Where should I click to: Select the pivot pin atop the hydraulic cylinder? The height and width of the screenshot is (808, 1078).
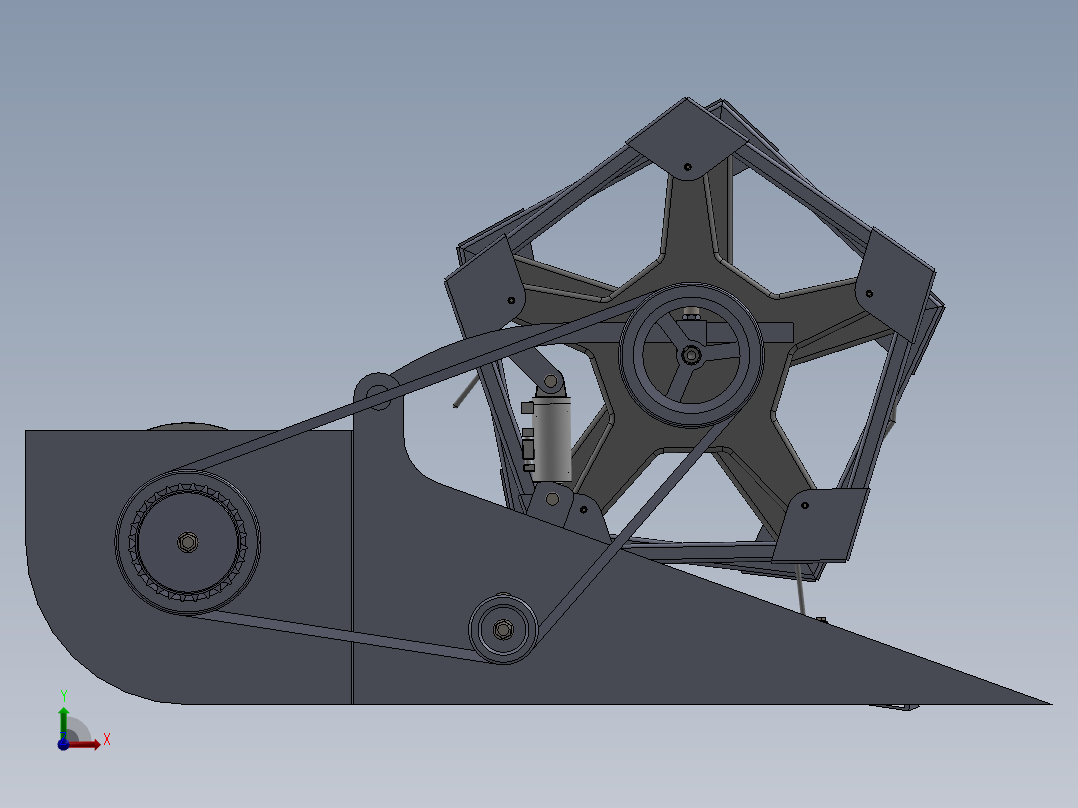(x=551, y=382)
